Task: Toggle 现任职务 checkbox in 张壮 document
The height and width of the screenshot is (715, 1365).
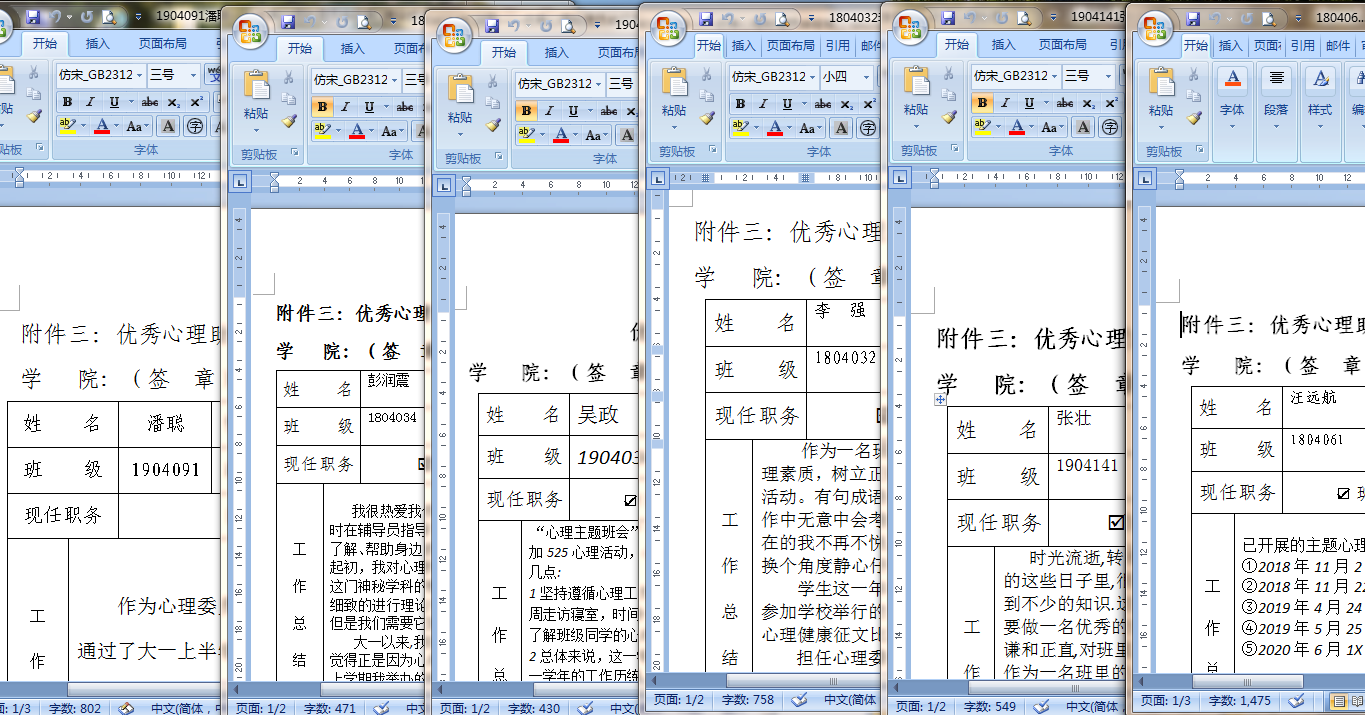Action: 1116,522
